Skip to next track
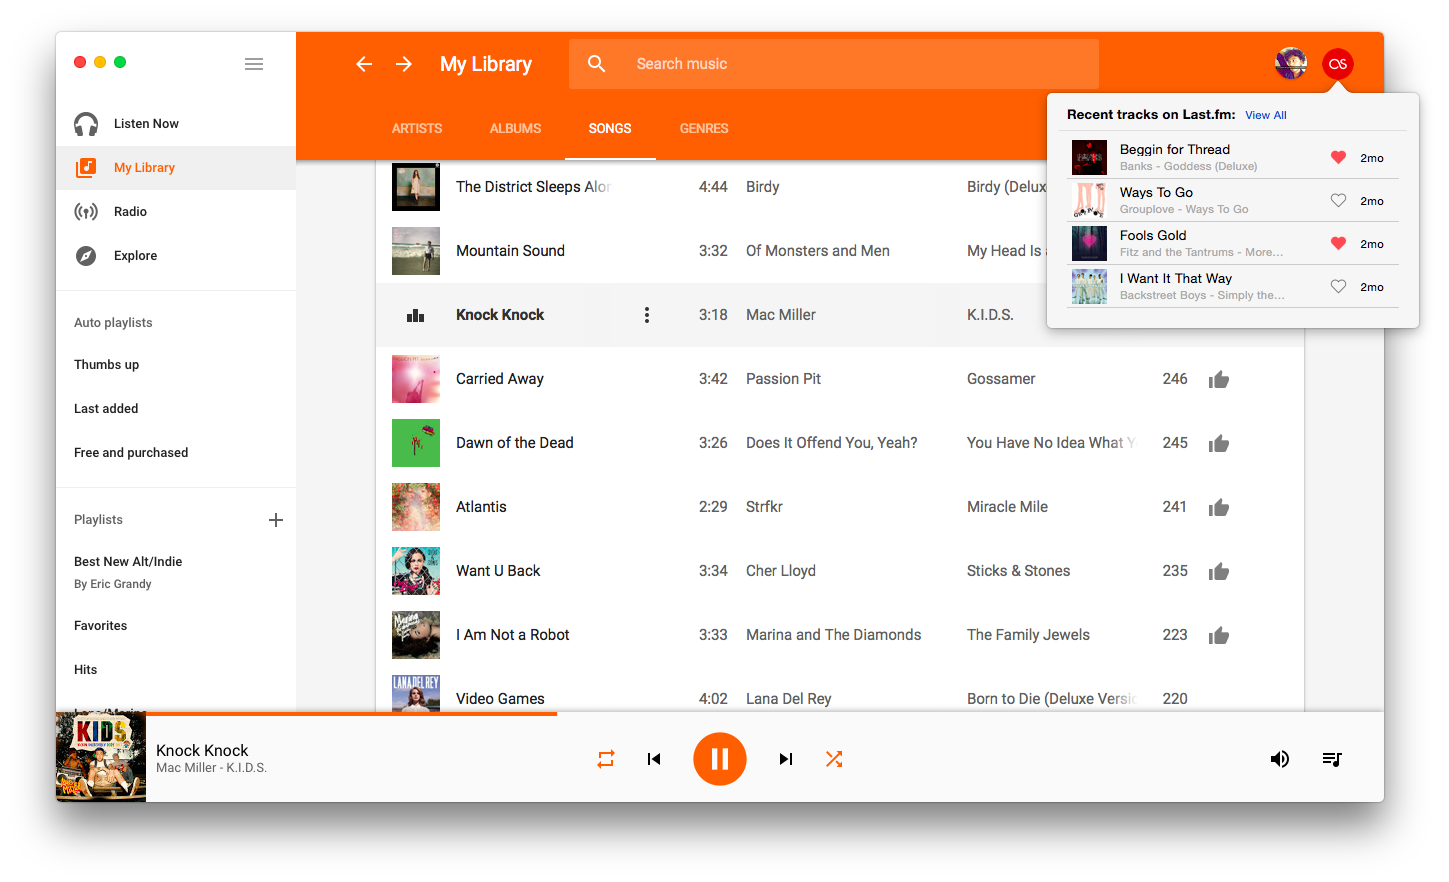 [786, 759]
